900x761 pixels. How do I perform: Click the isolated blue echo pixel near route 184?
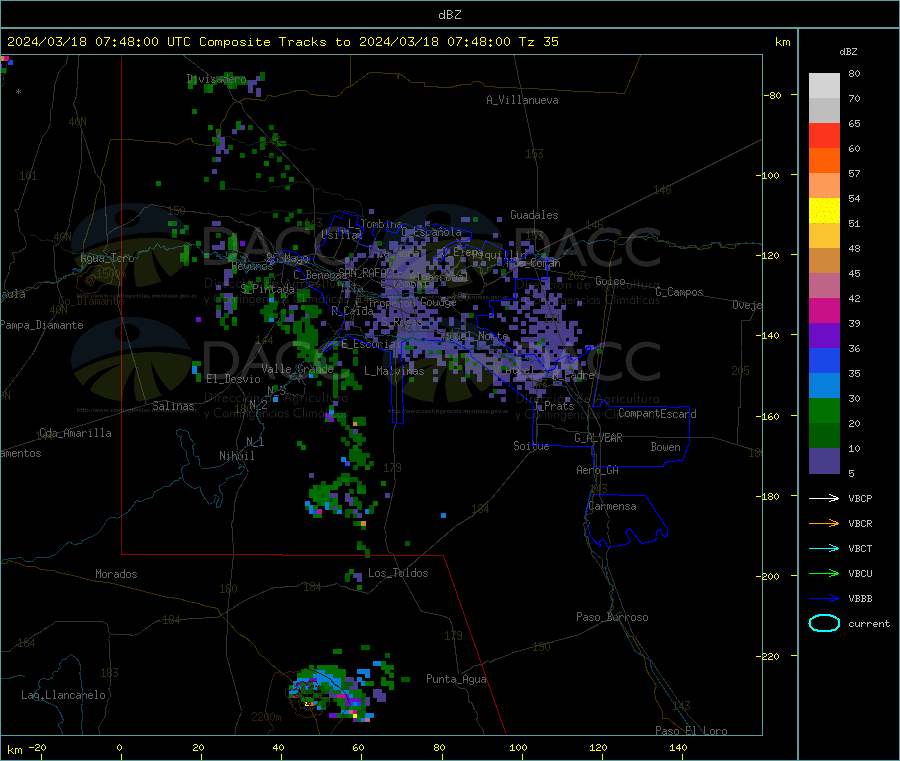click(x=443, y=515)
